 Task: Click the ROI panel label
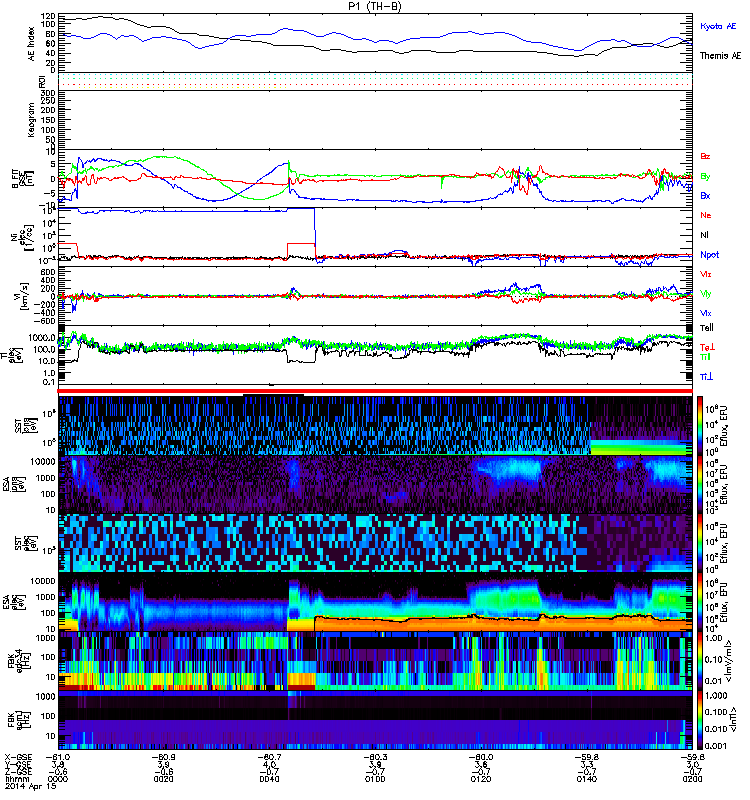tap(42, 82)
